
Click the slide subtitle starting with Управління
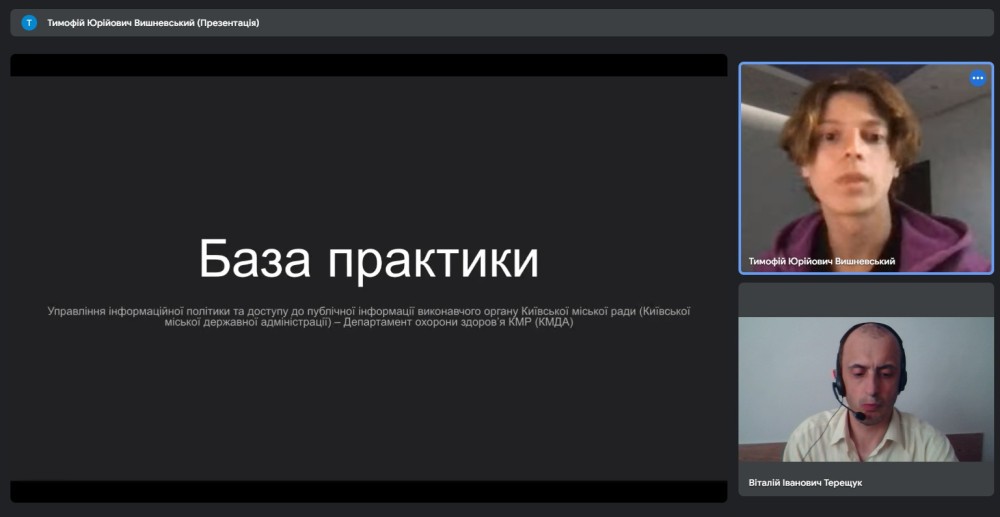(x=368, y=311)
